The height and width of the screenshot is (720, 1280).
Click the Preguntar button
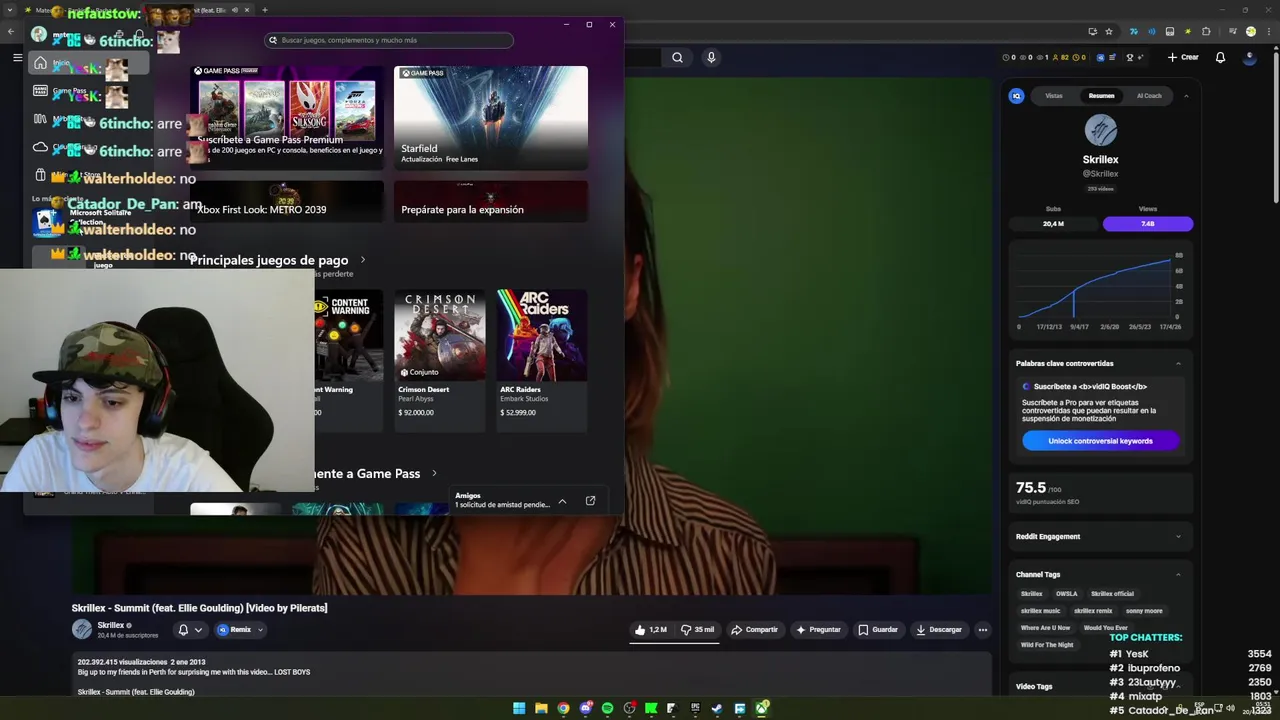(x=818, y=630)
